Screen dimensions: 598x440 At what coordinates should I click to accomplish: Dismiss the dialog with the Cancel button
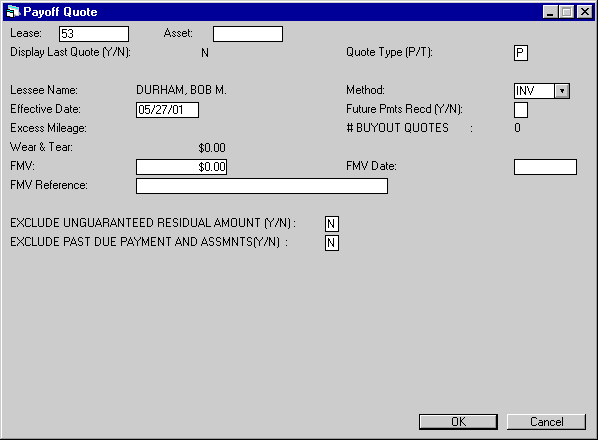547,422
